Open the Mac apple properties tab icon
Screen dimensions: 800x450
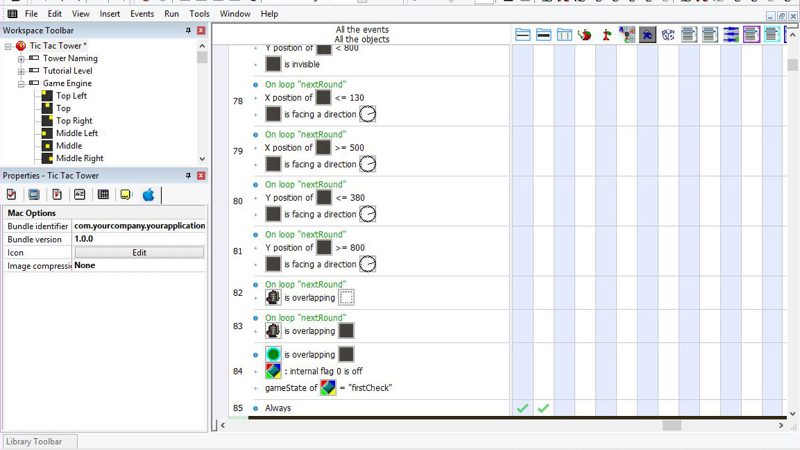click(148, 194)
